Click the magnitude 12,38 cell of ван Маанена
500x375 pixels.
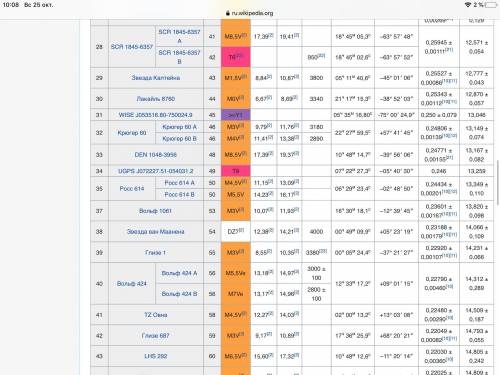click(263, 231)
